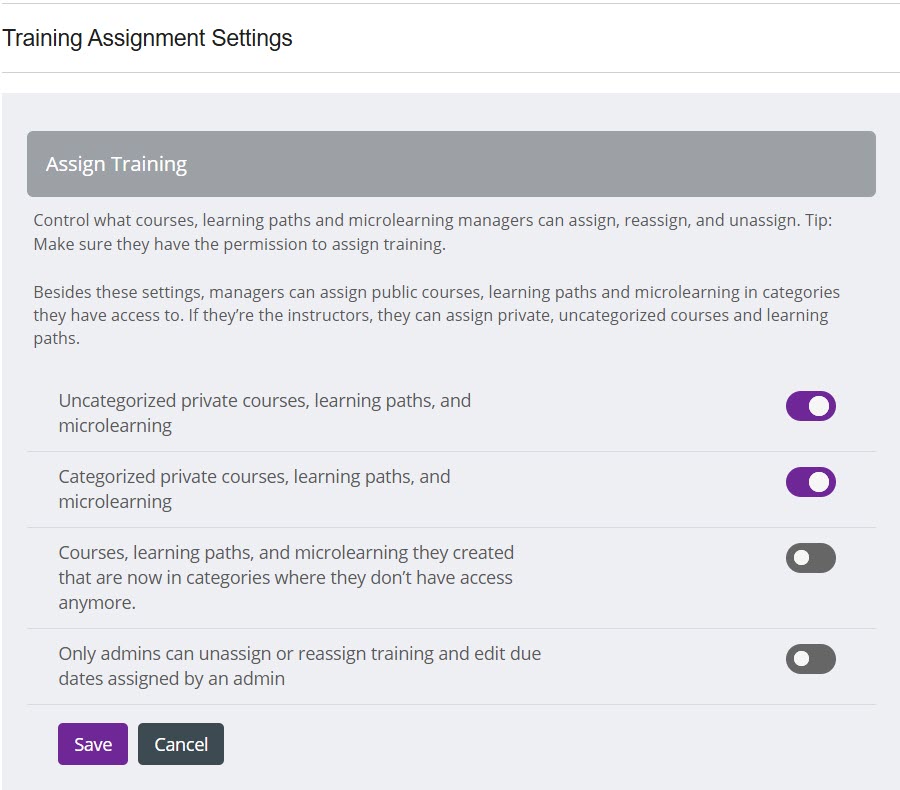Viewport: 900px width, 790px height.
Task: Turn on admin-only unassign and reassign toggle
Action: pos(810,659)
